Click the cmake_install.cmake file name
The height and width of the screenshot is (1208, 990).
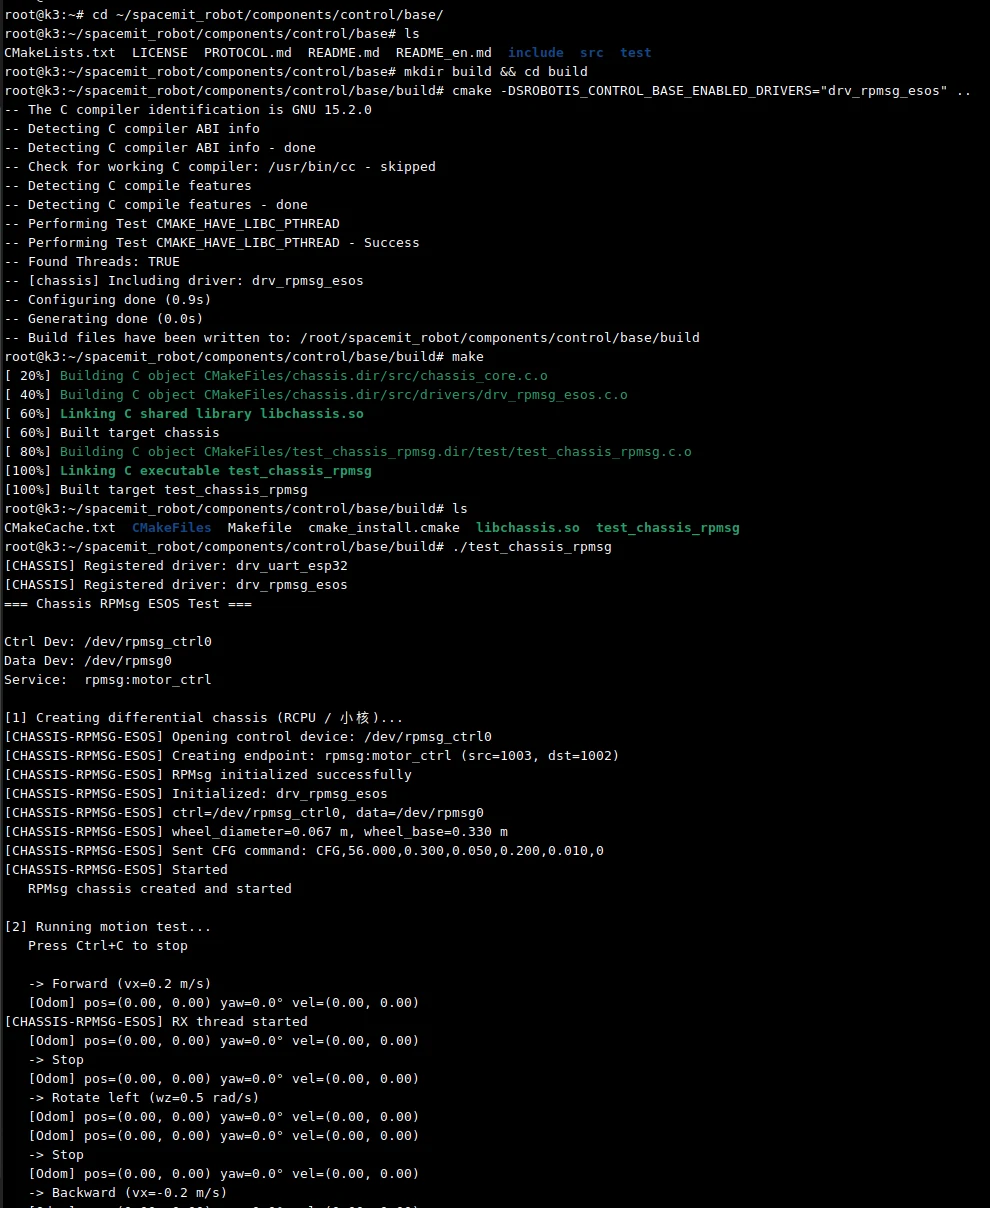(x=383, y=527)
